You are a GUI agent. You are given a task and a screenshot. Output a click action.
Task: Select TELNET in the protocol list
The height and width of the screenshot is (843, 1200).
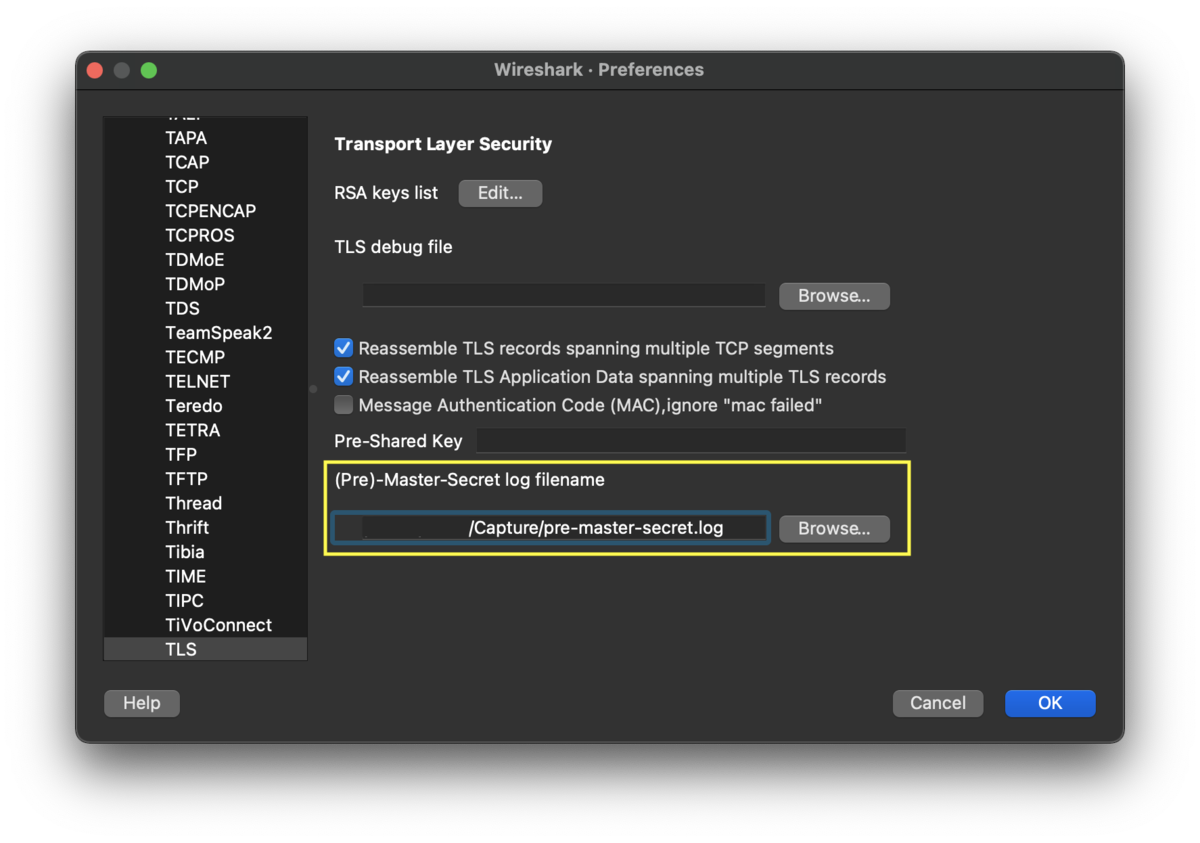[205, 381]
